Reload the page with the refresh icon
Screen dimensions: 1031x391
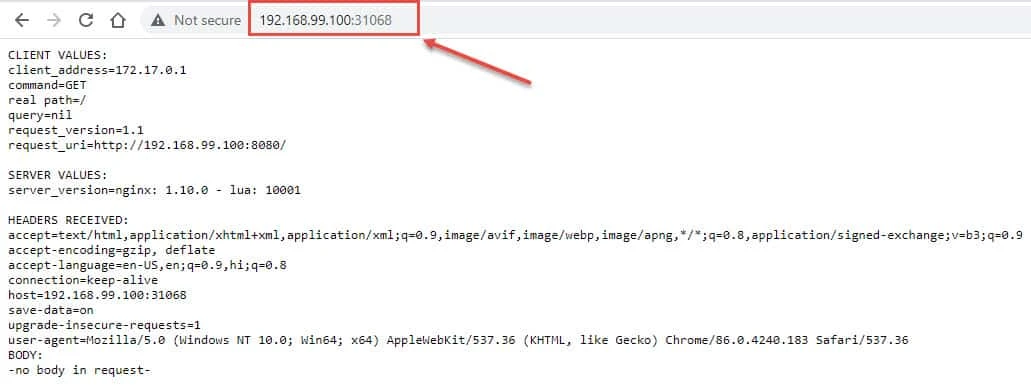coord(86,20)
